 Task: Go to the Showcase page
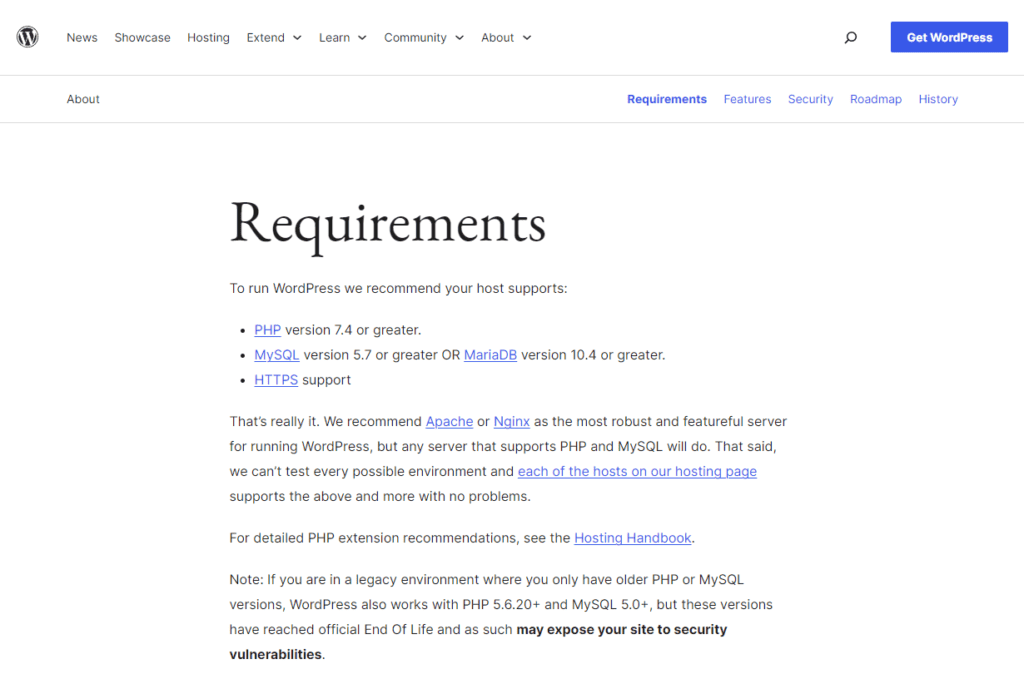tap(142, 37)
